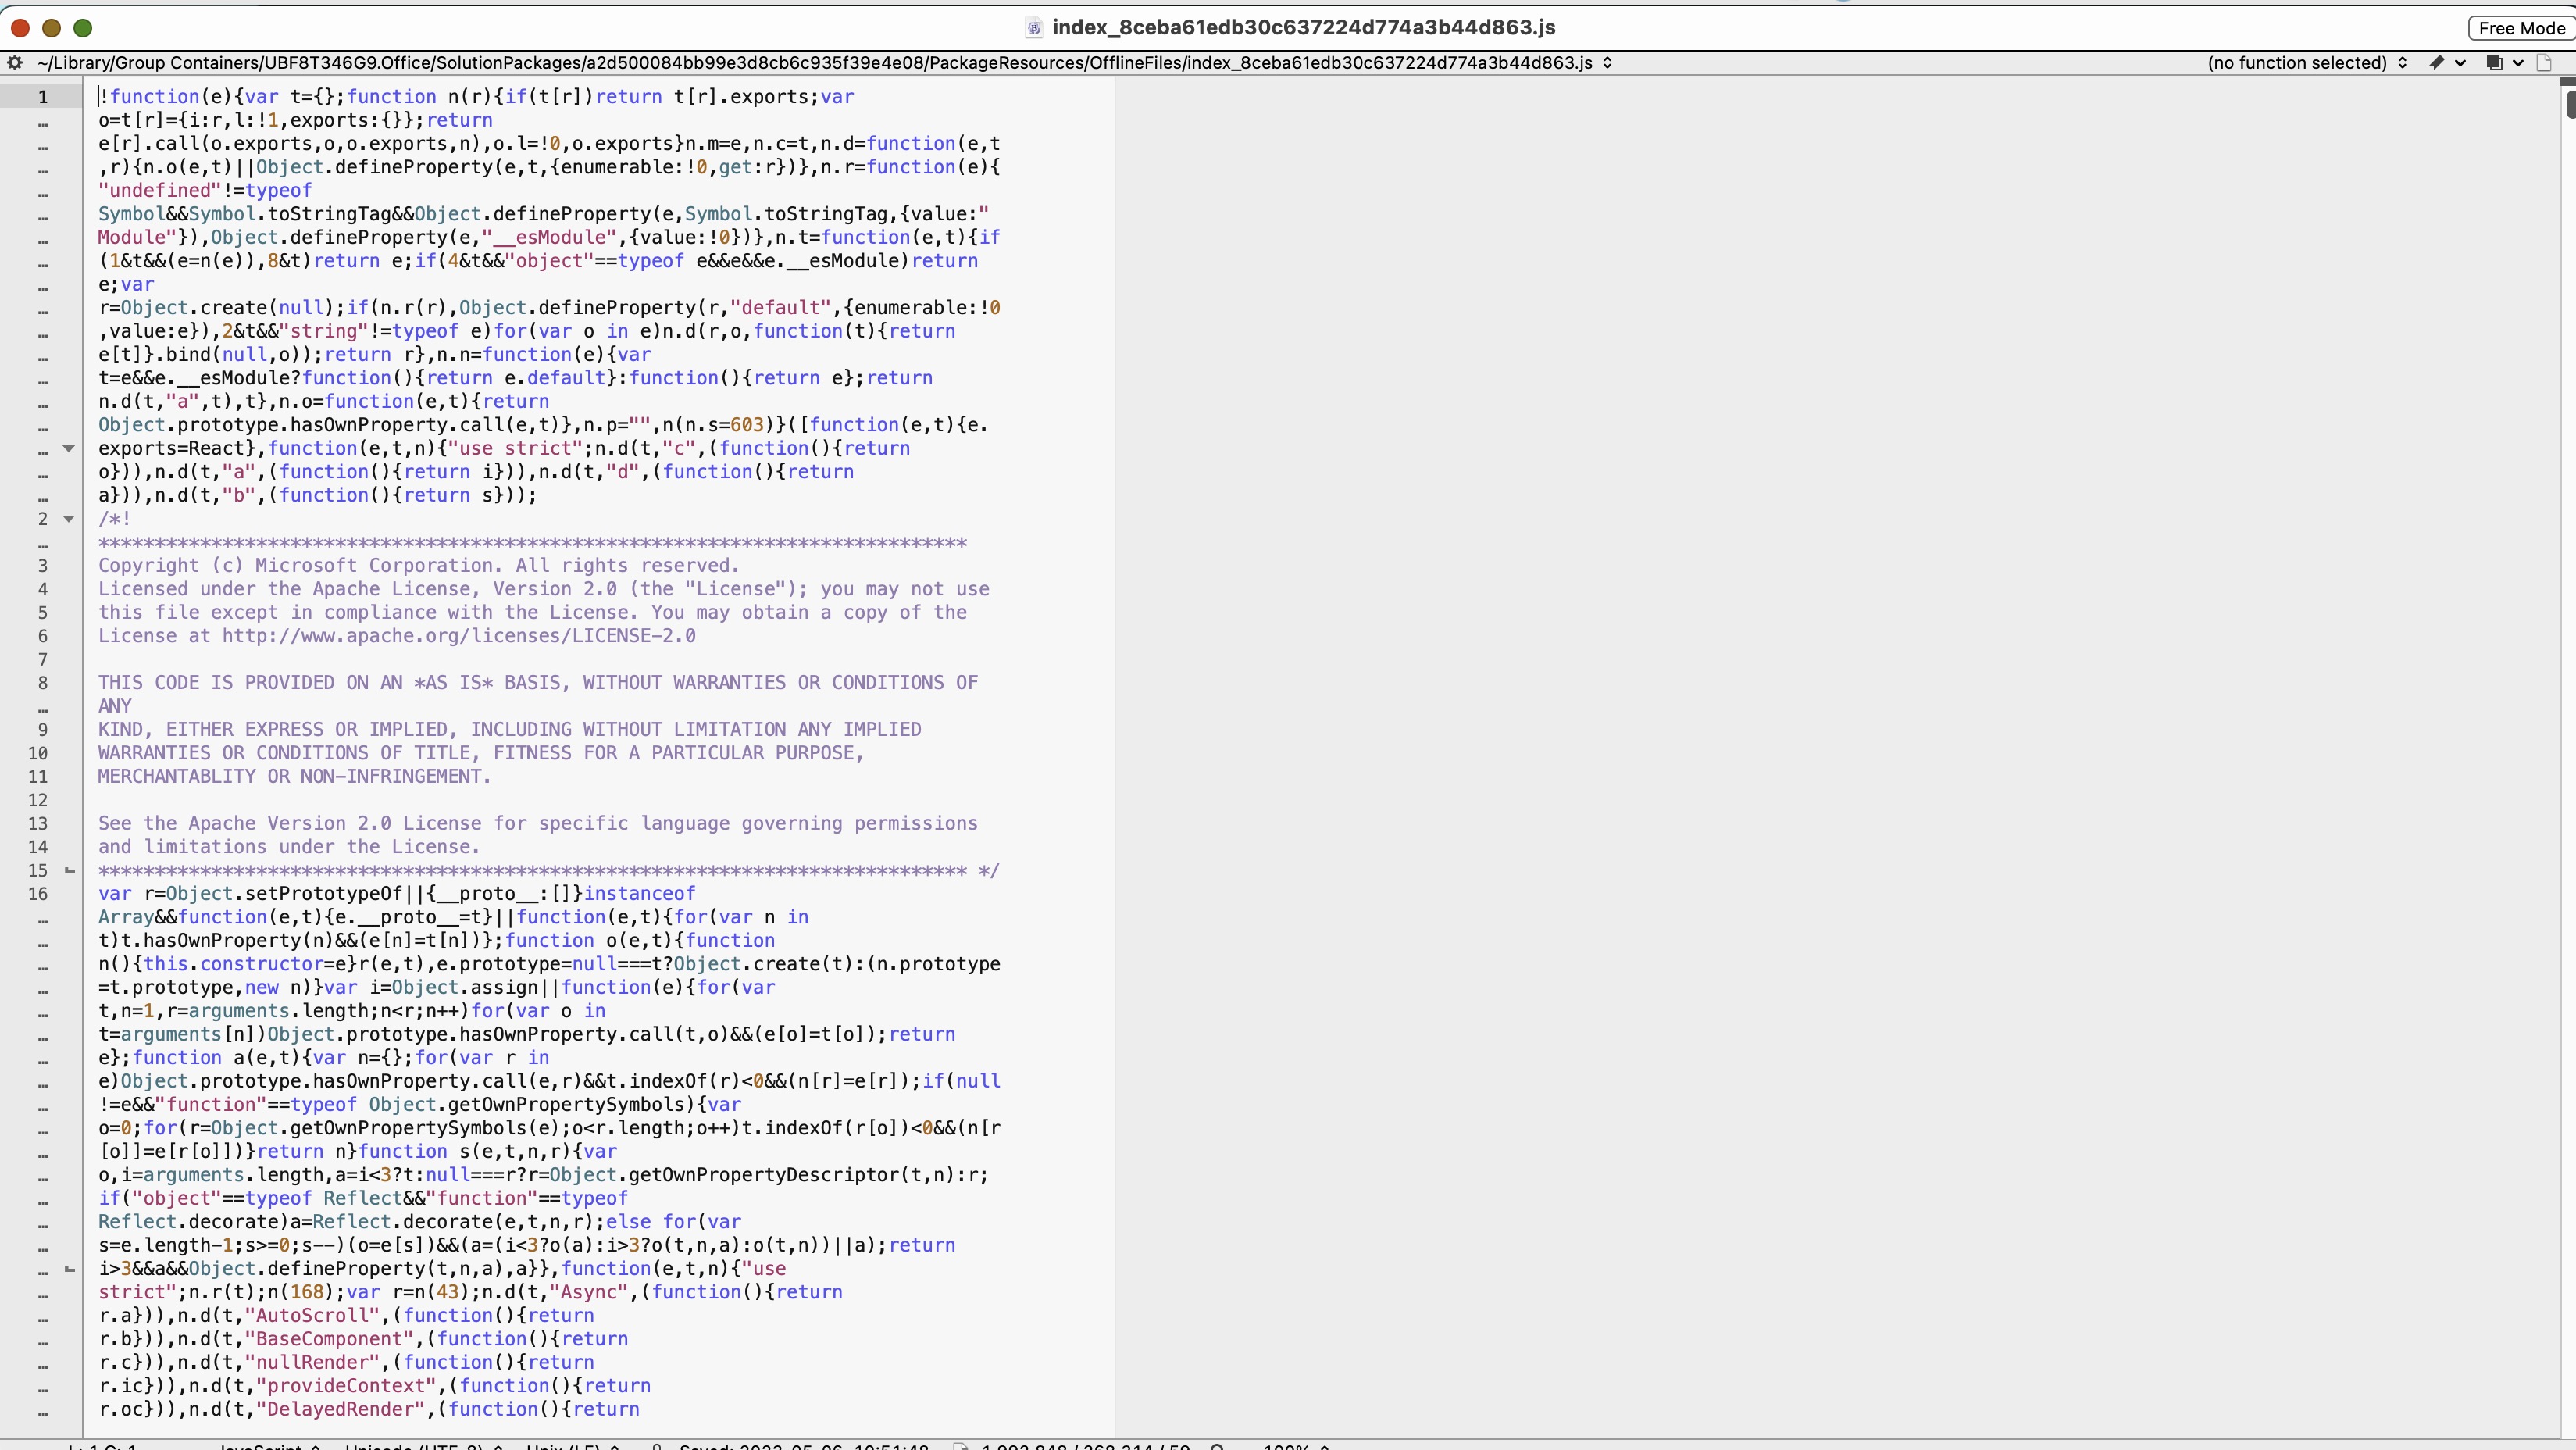Viewport: 2576px width, 1450px height.
Task: Collapse the fold at line 2 comment
Action: [69, 519]
